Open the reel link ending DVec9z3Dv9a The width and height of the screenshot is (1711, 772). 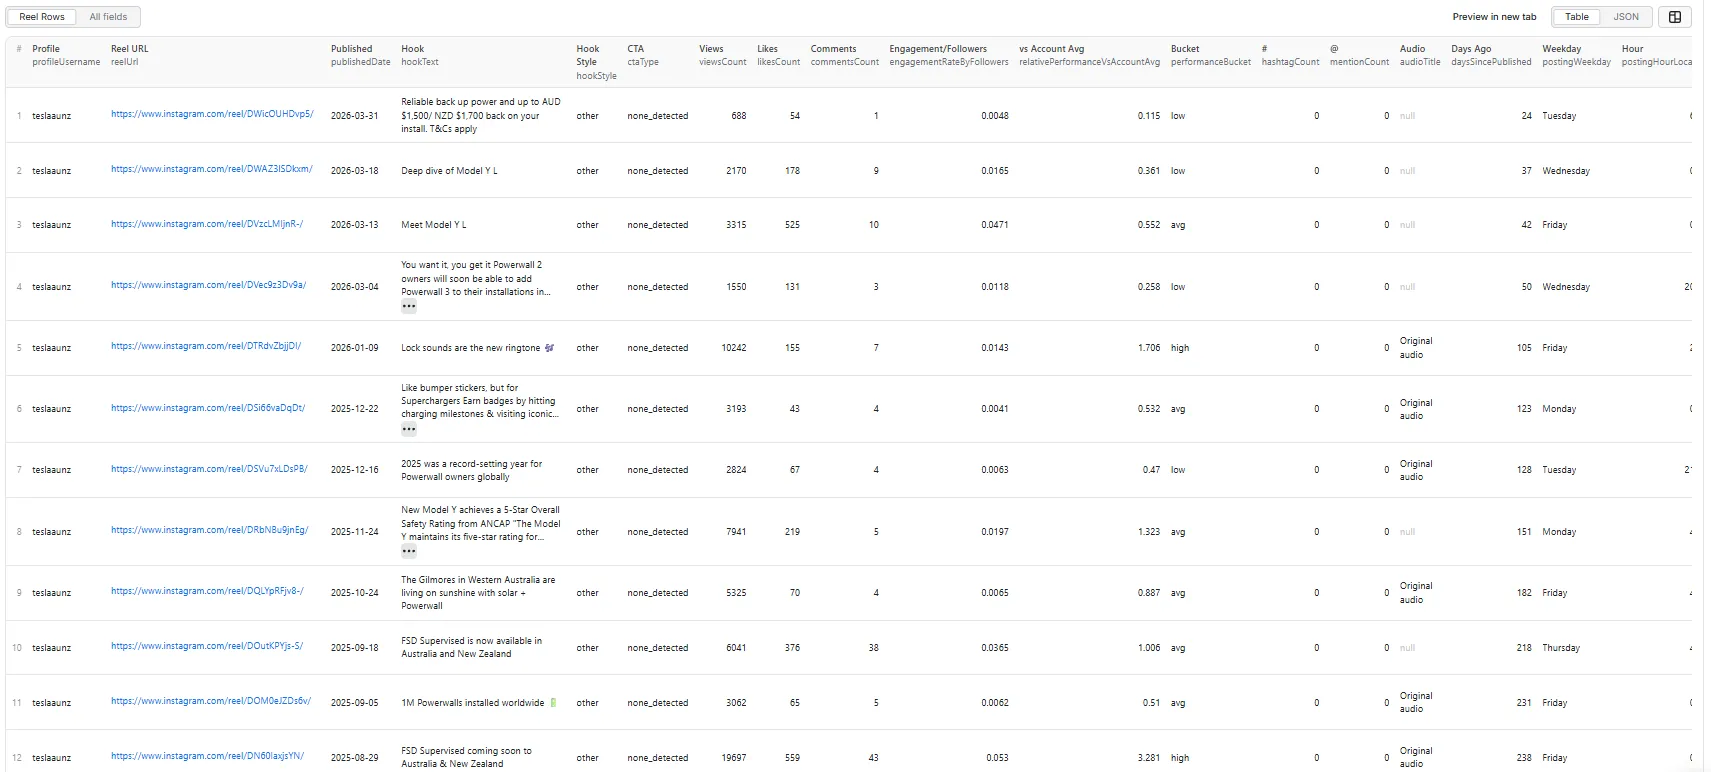pos(209,285)
